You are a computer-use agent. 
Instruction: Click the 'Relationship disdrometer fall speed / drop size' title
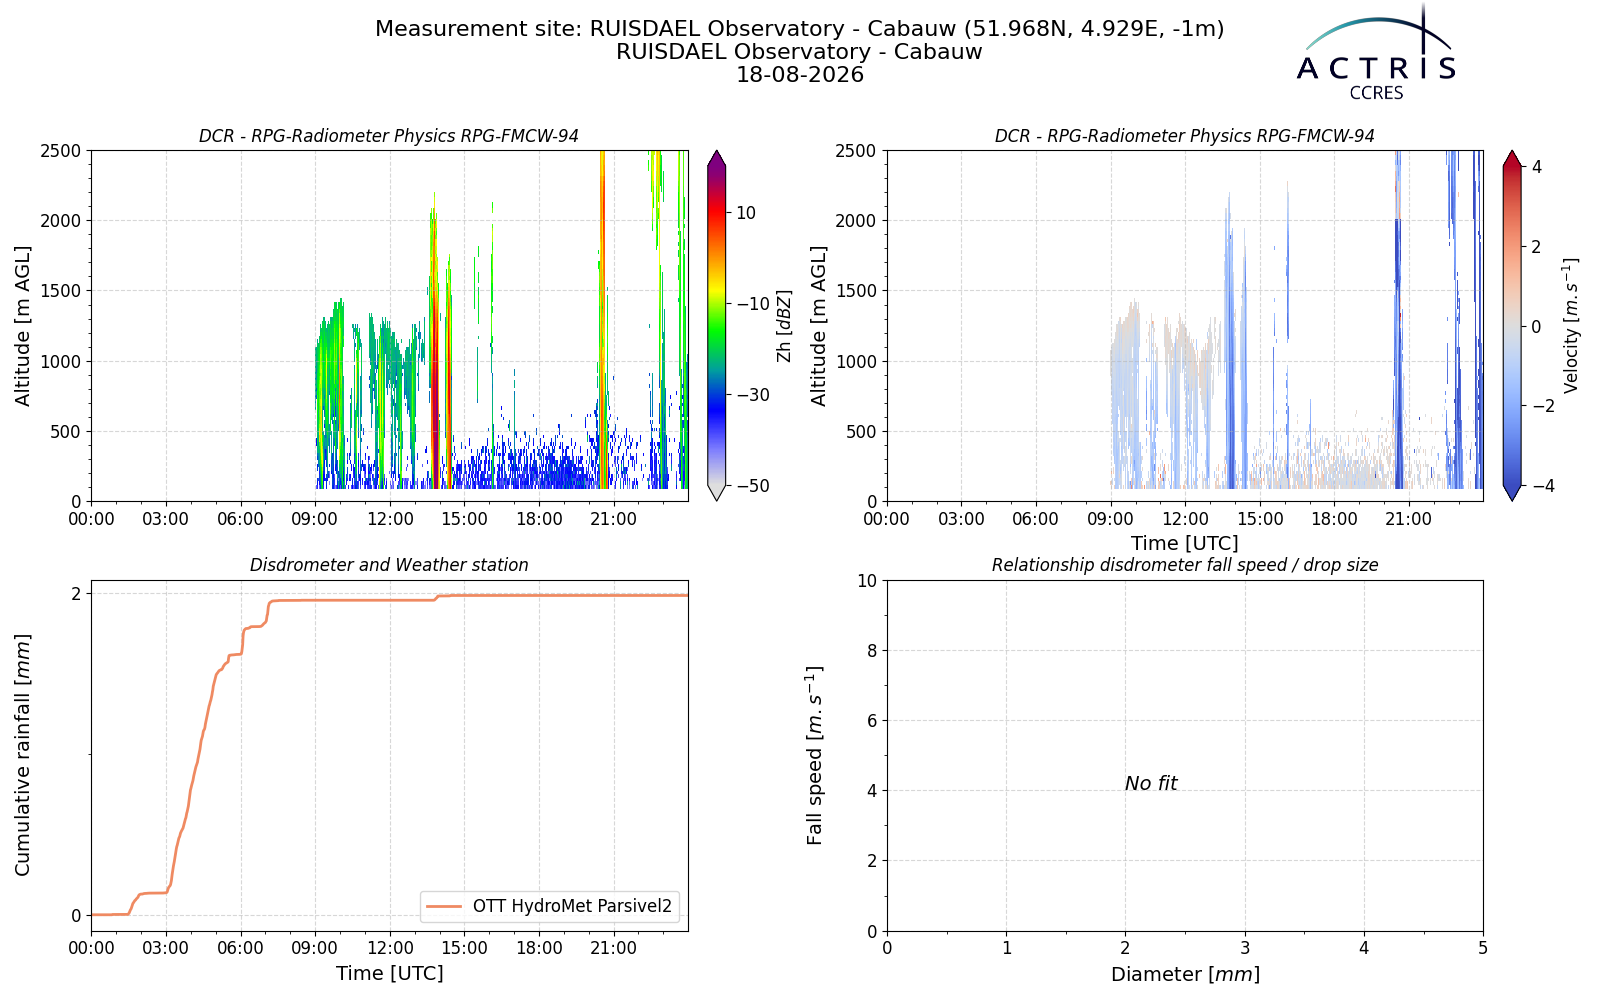(1185, 565)
